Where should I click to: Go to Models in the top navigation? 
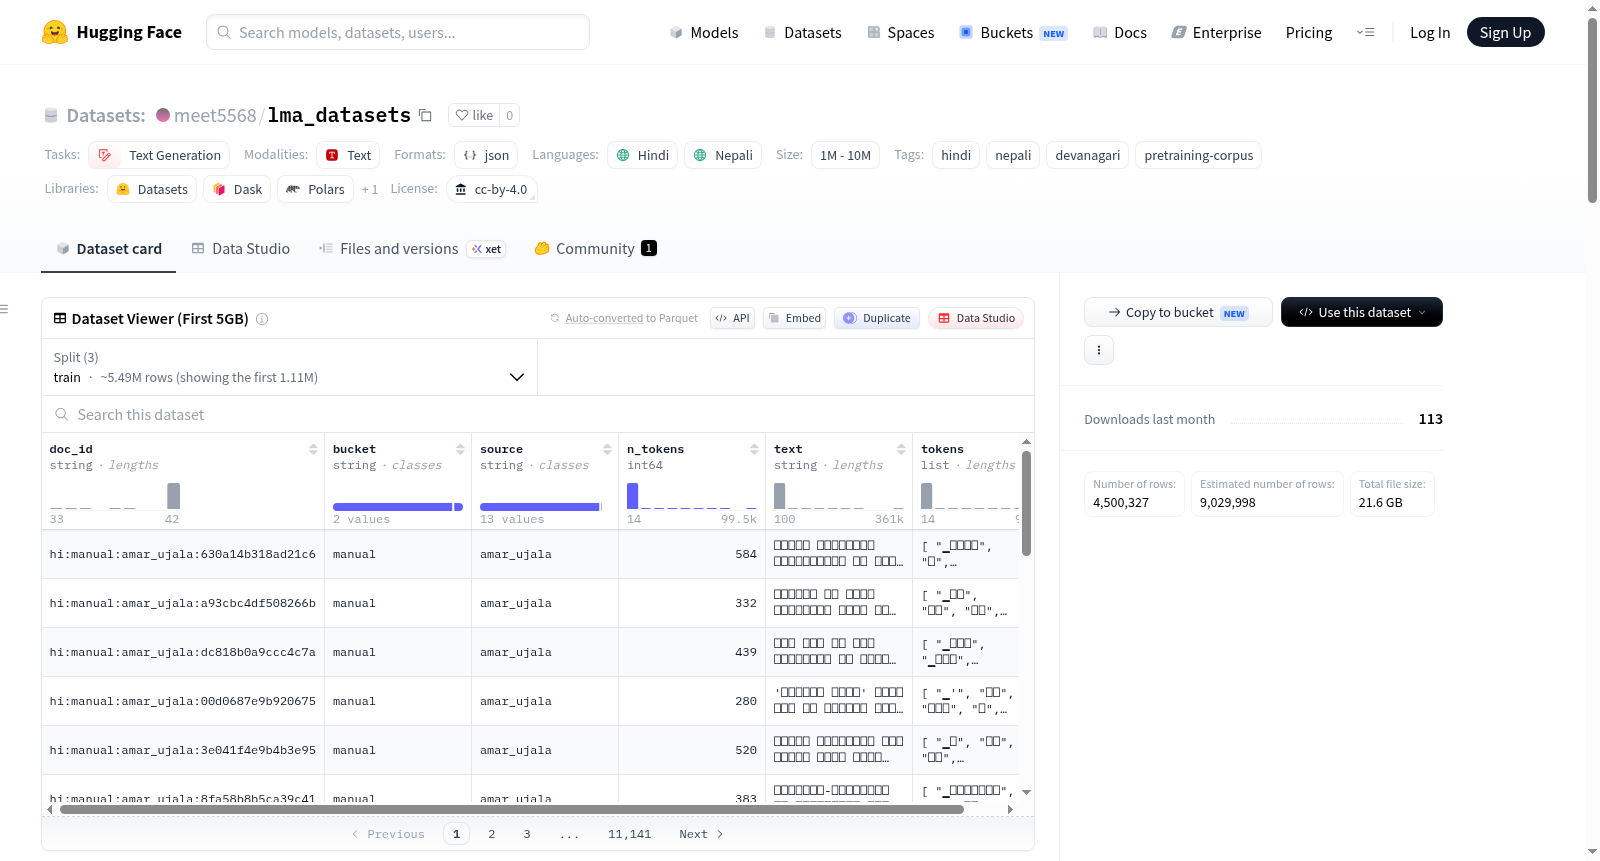704,32
